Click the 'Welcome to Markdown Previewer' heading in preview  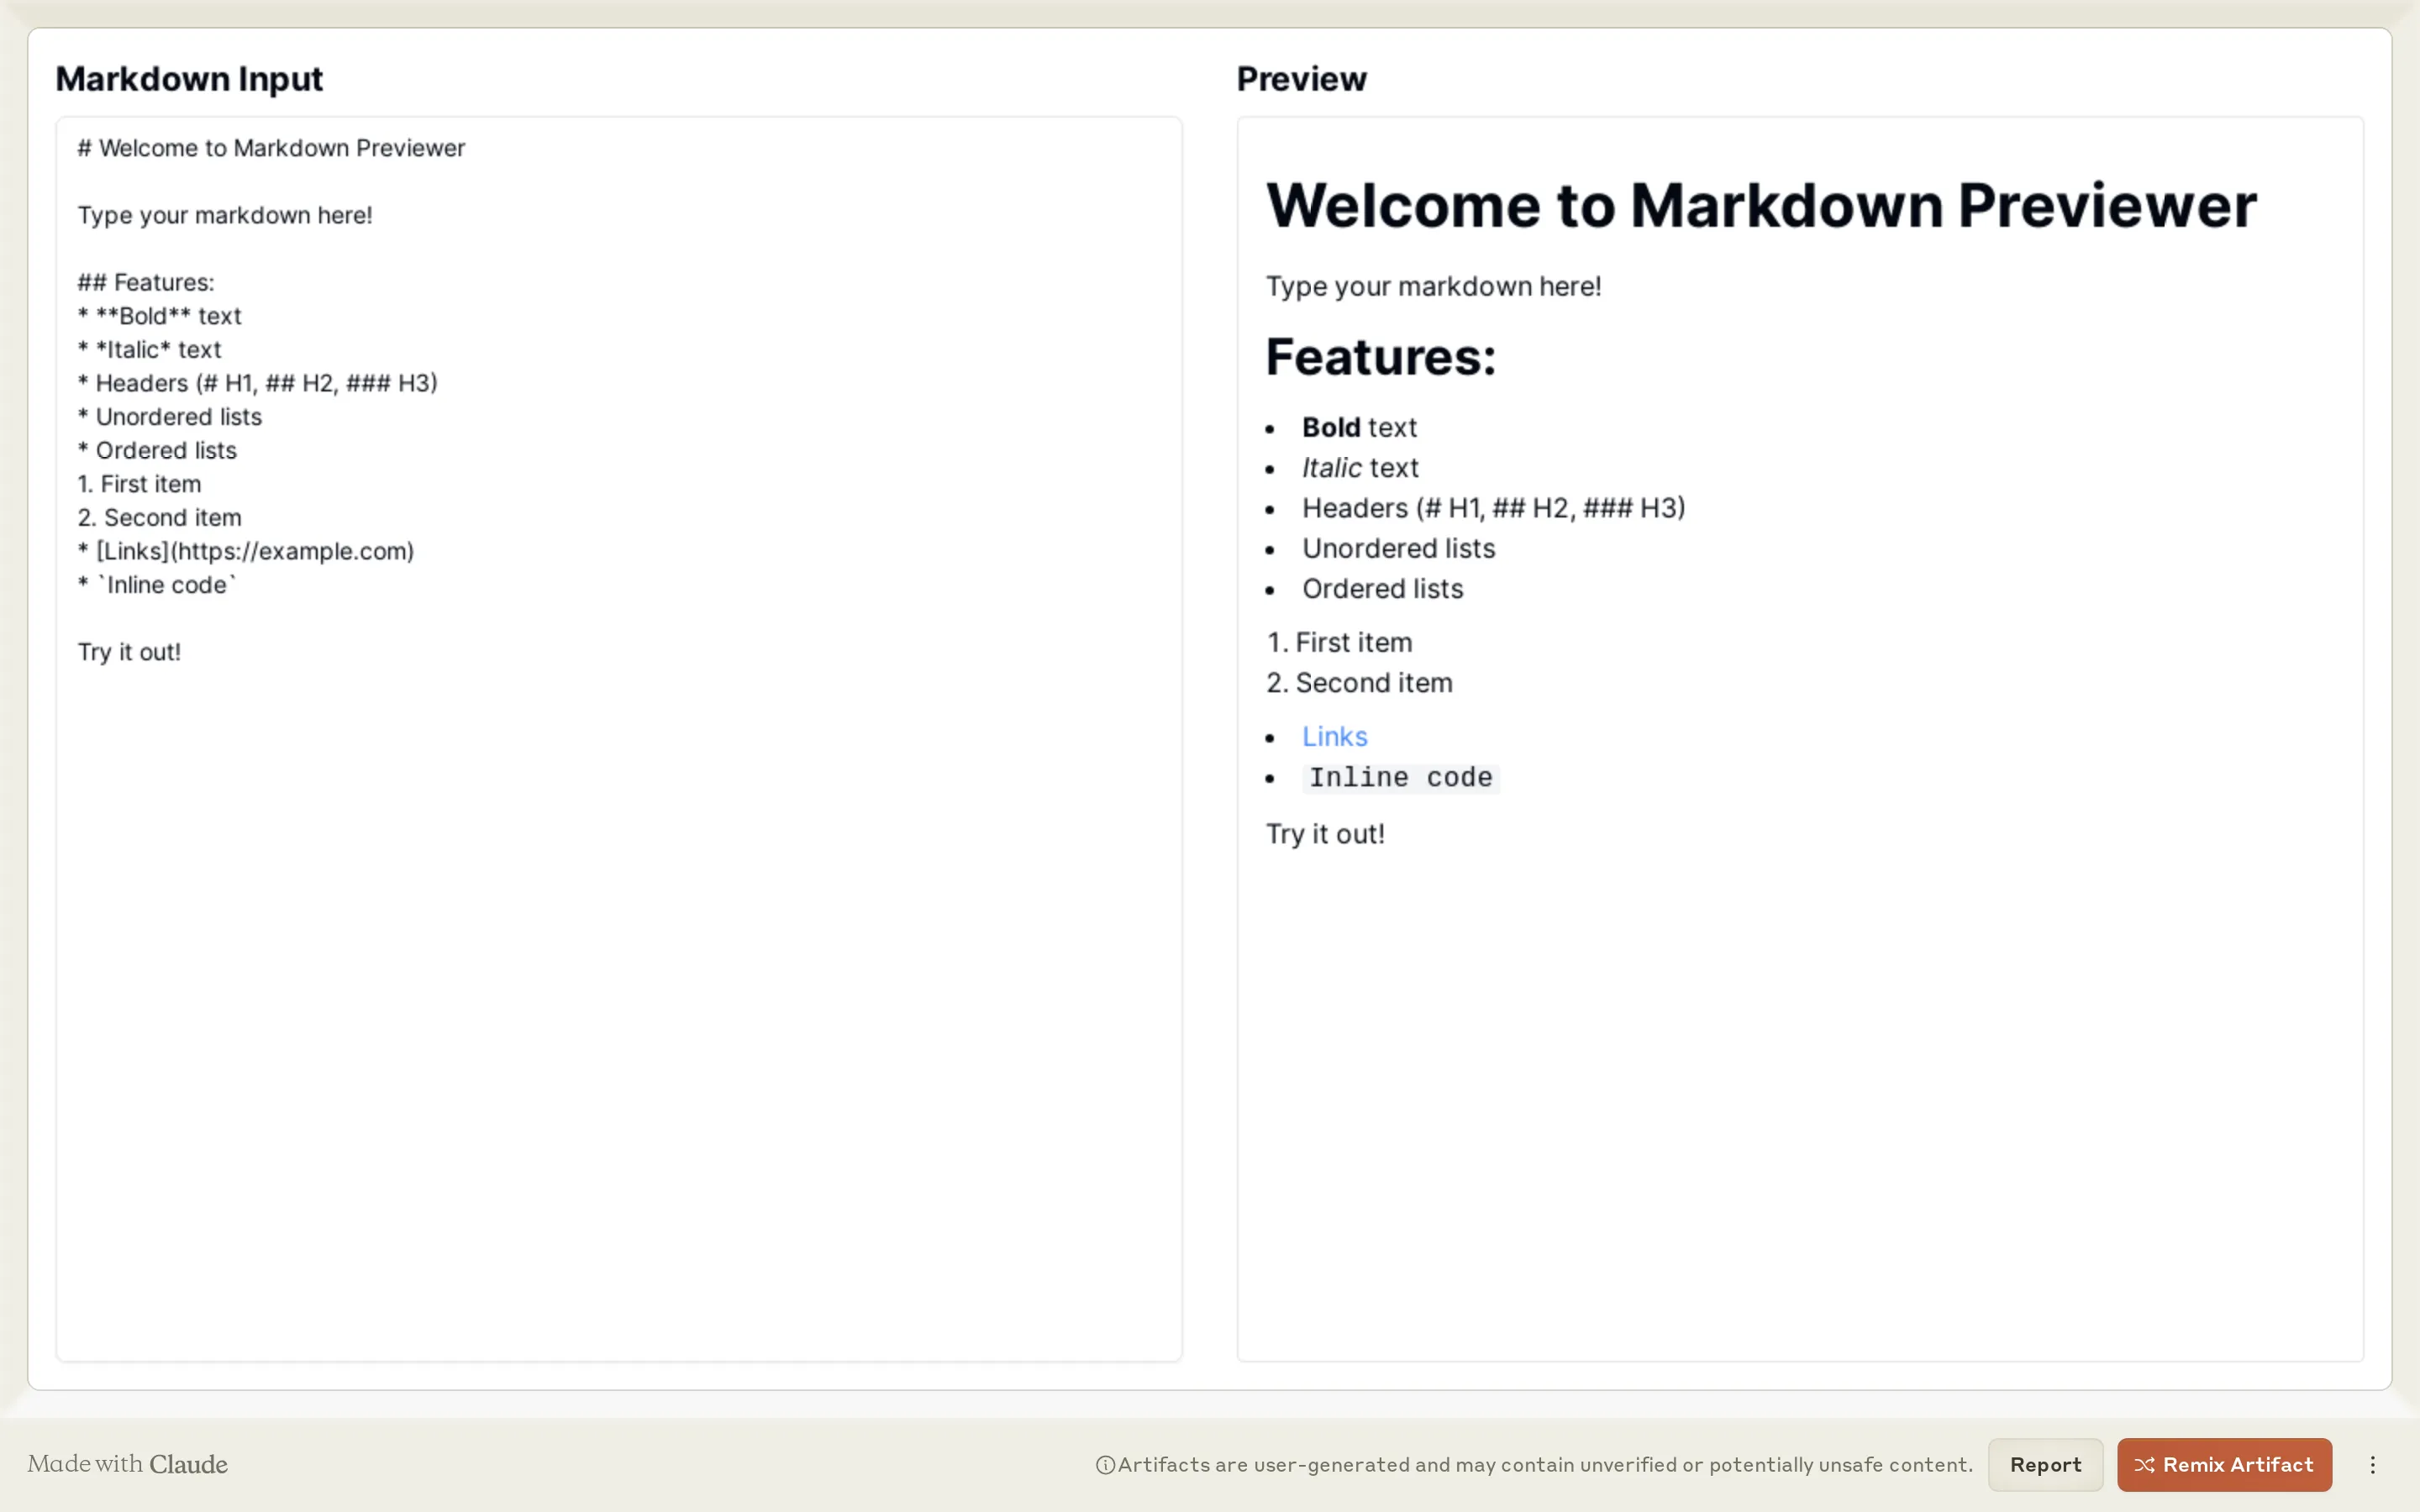coord(1761,204)
